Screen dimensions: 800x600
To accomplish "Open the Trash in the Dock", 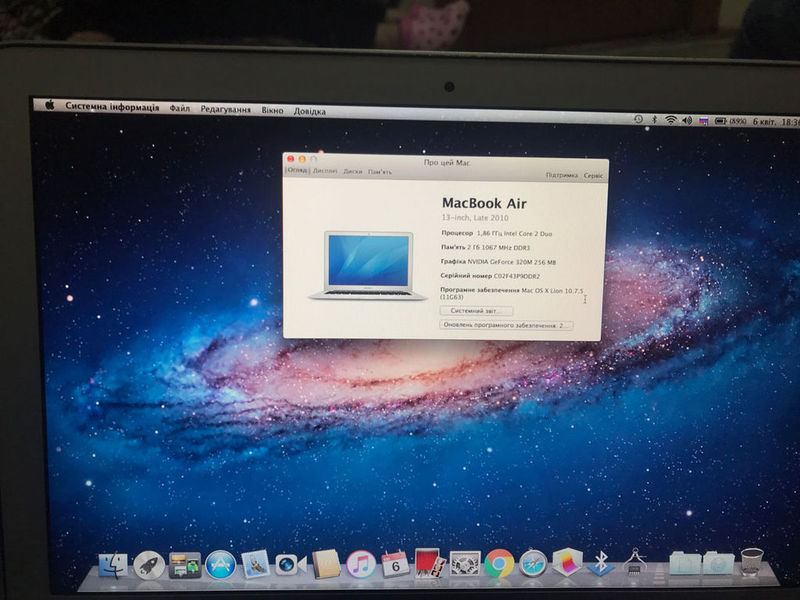I will coord(752,561).
